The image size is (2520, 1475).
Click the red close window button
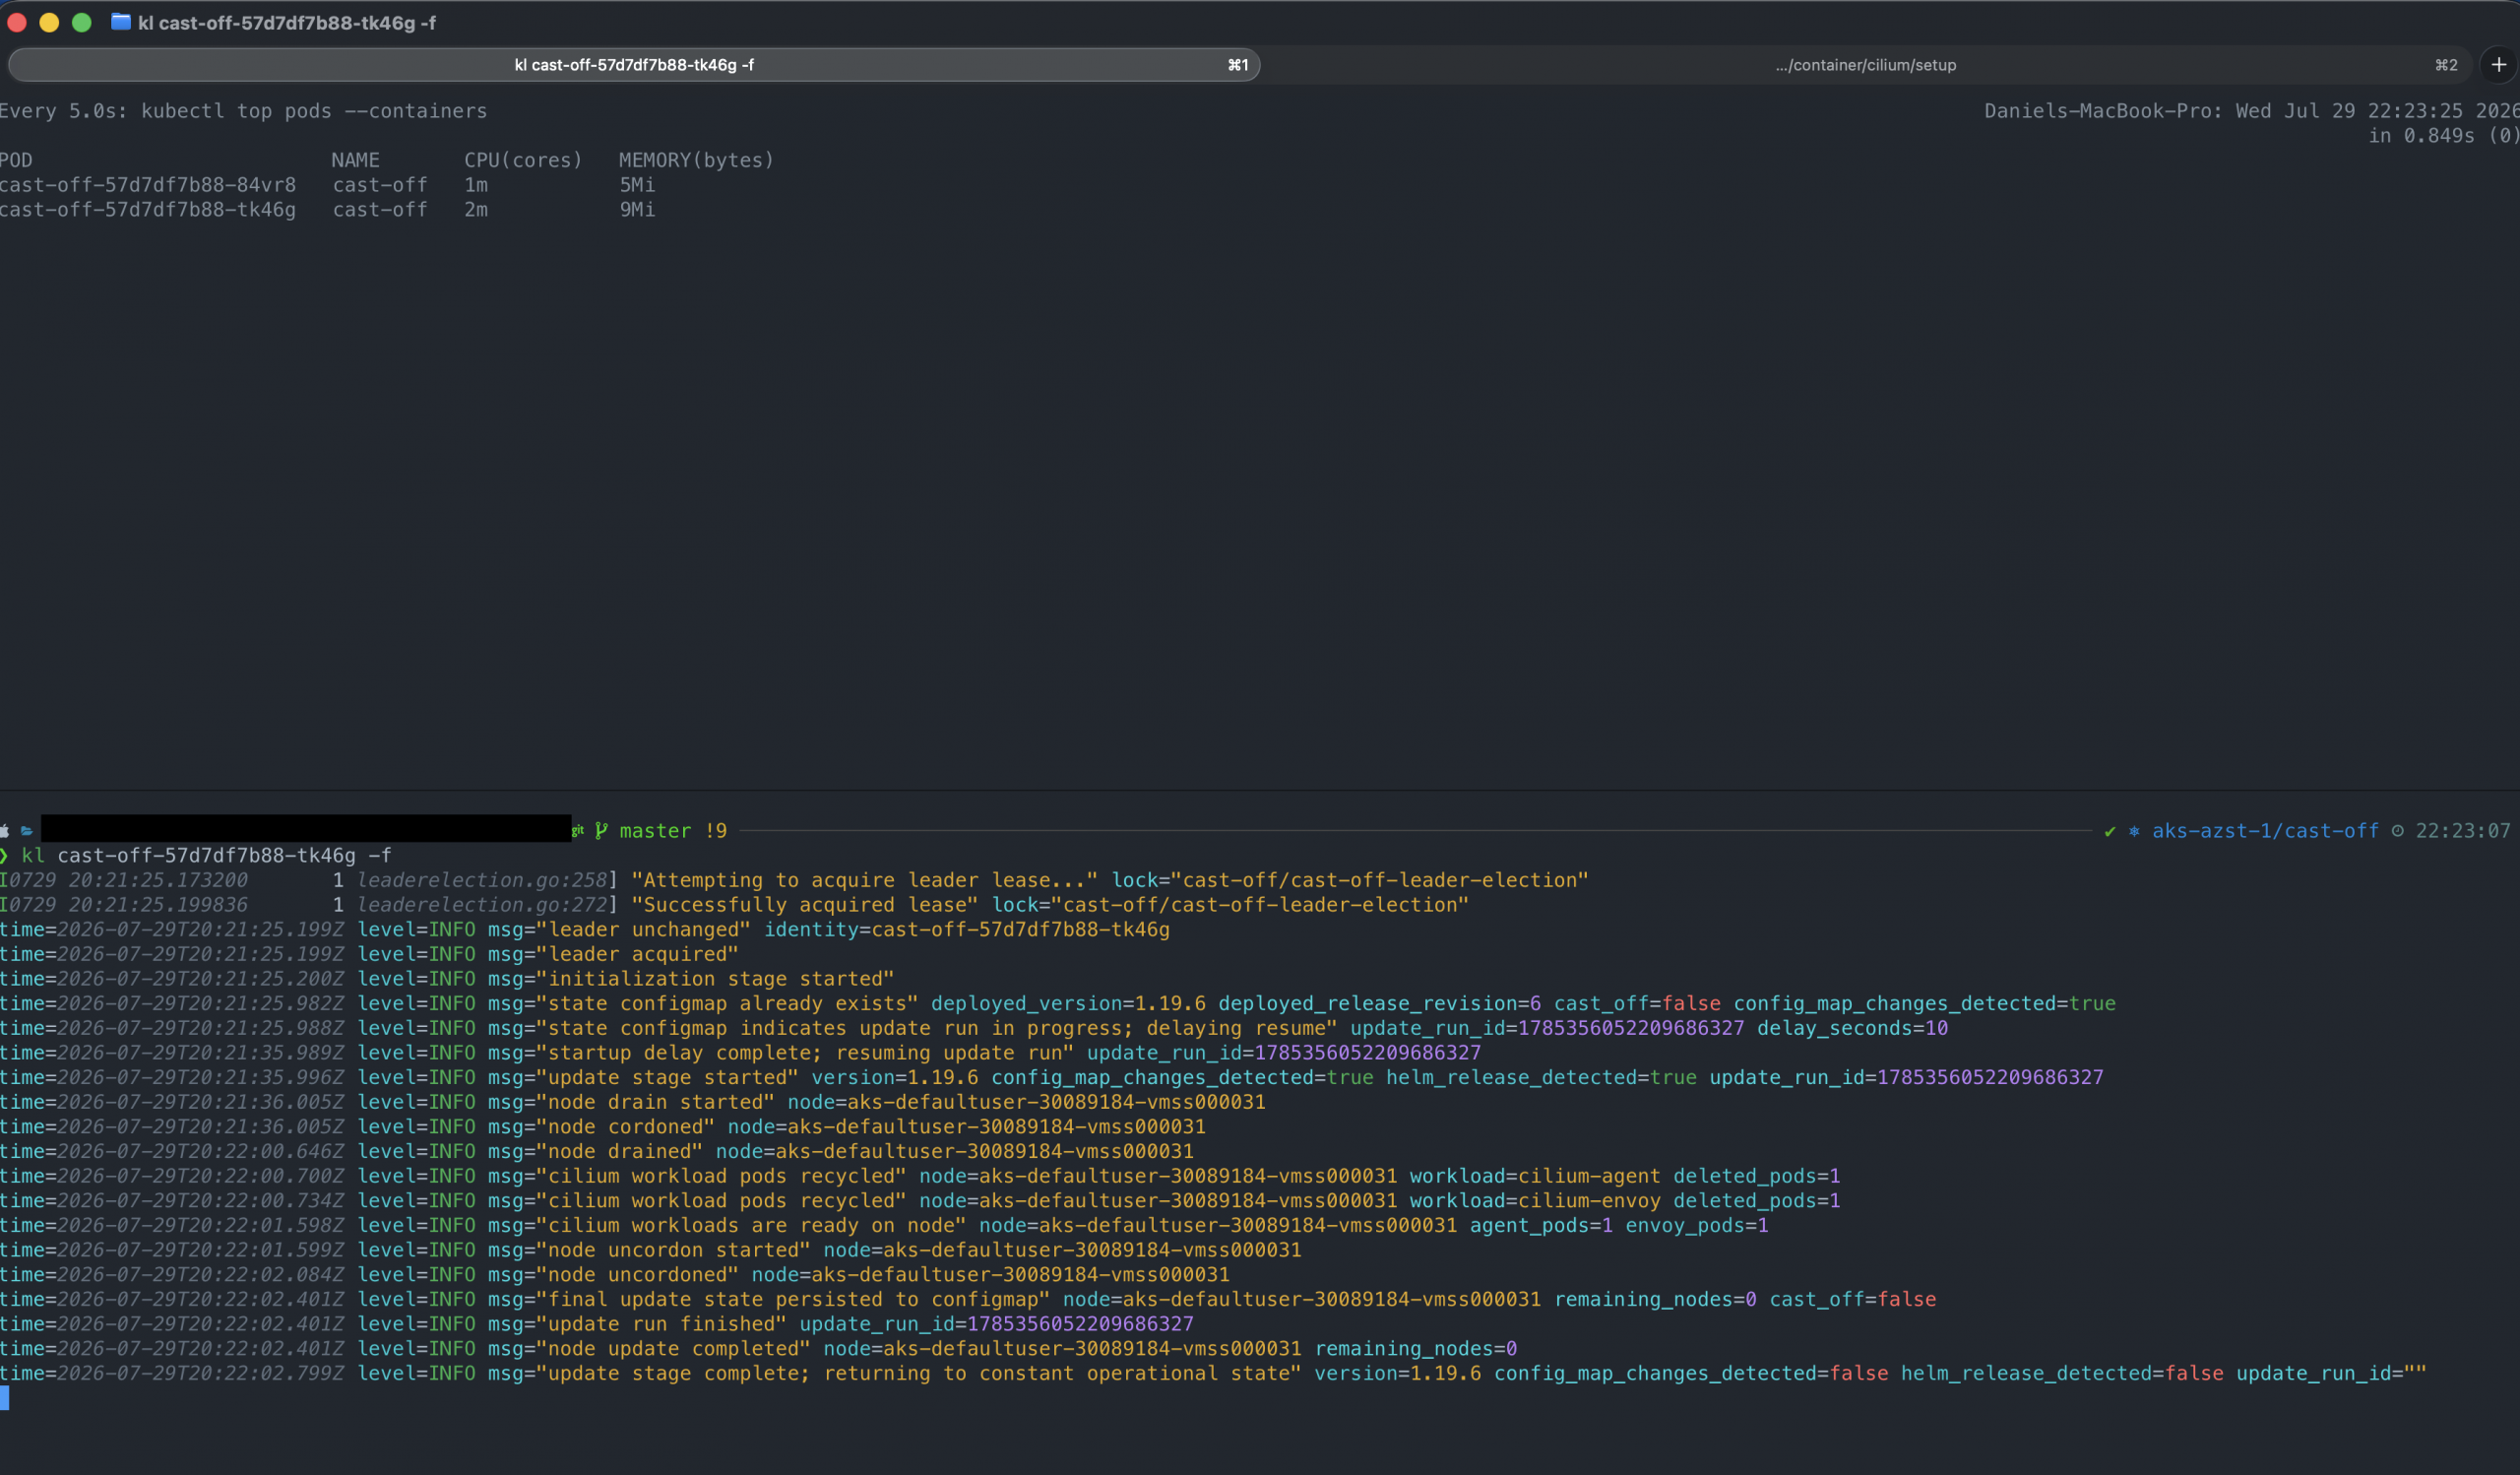17,22
